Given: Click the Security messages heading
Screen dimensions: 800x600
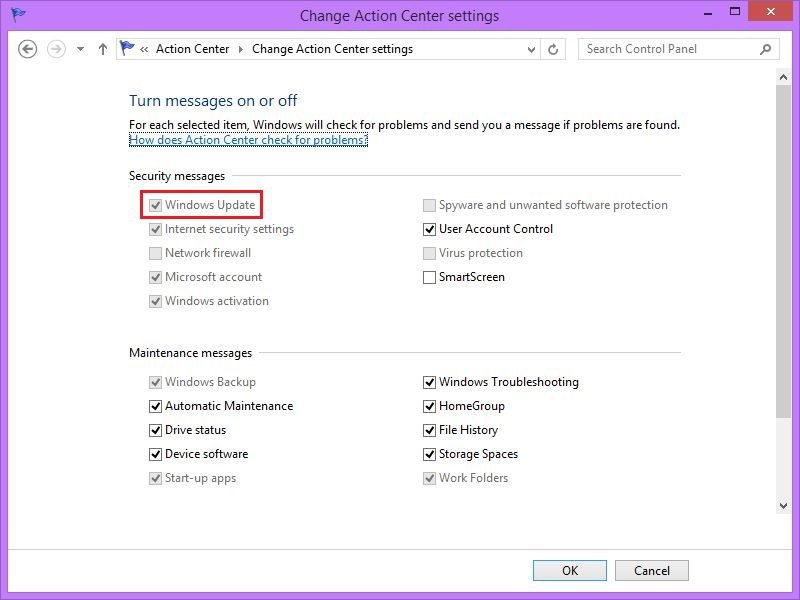Looking at the screenshot, I should 177,176.
